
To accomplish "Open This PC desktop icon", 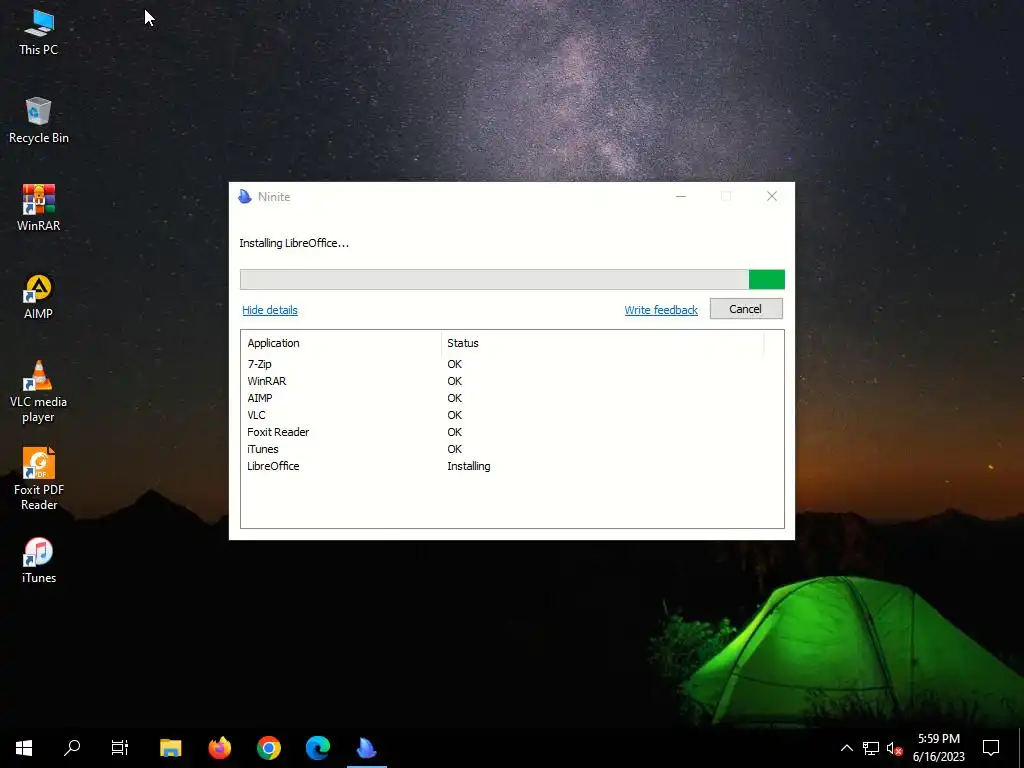I will coord(39,32).
